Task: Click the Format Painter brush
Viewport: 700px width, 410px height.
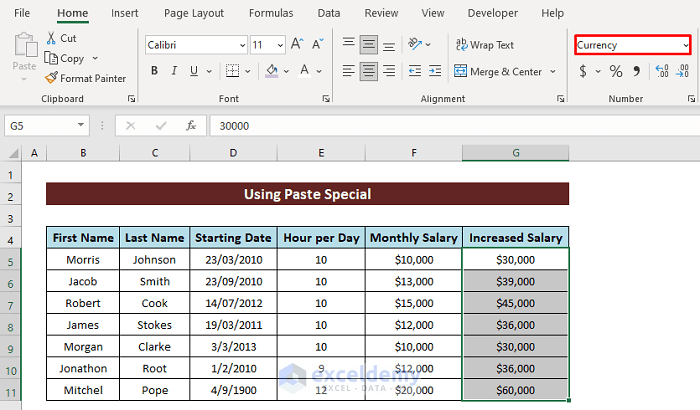Action: [51, 78]
